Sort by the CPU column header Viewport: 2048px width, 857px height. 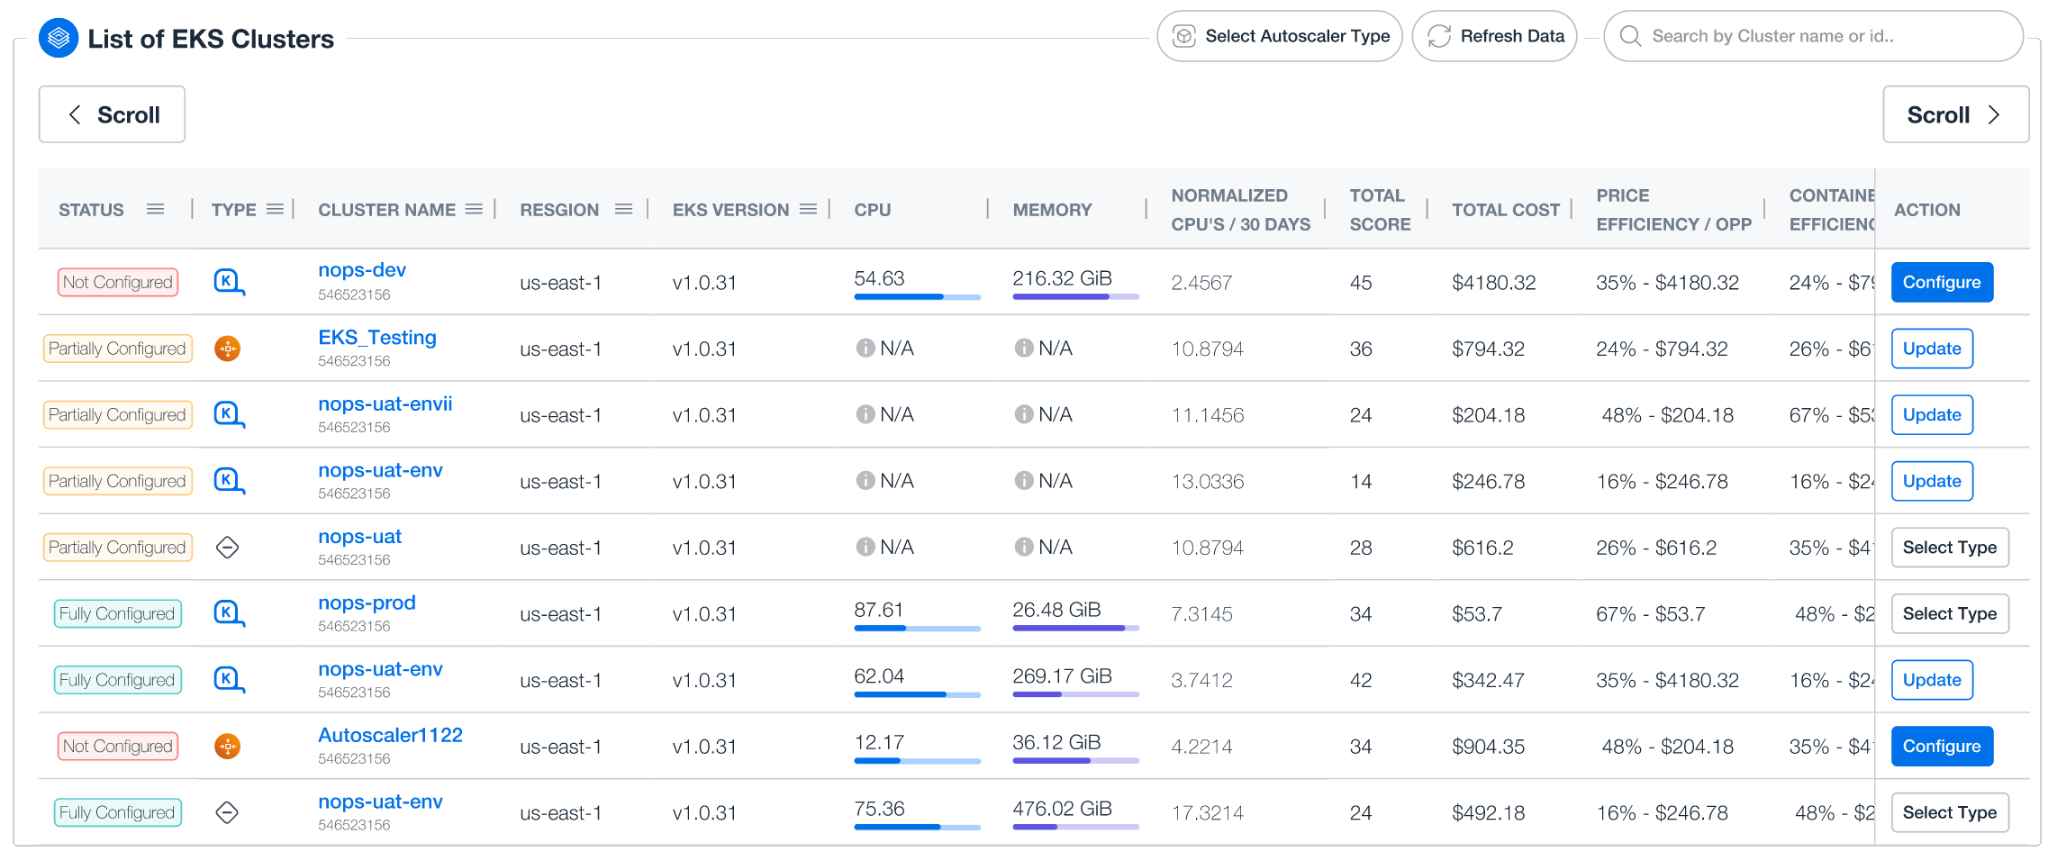click(872, 210)
